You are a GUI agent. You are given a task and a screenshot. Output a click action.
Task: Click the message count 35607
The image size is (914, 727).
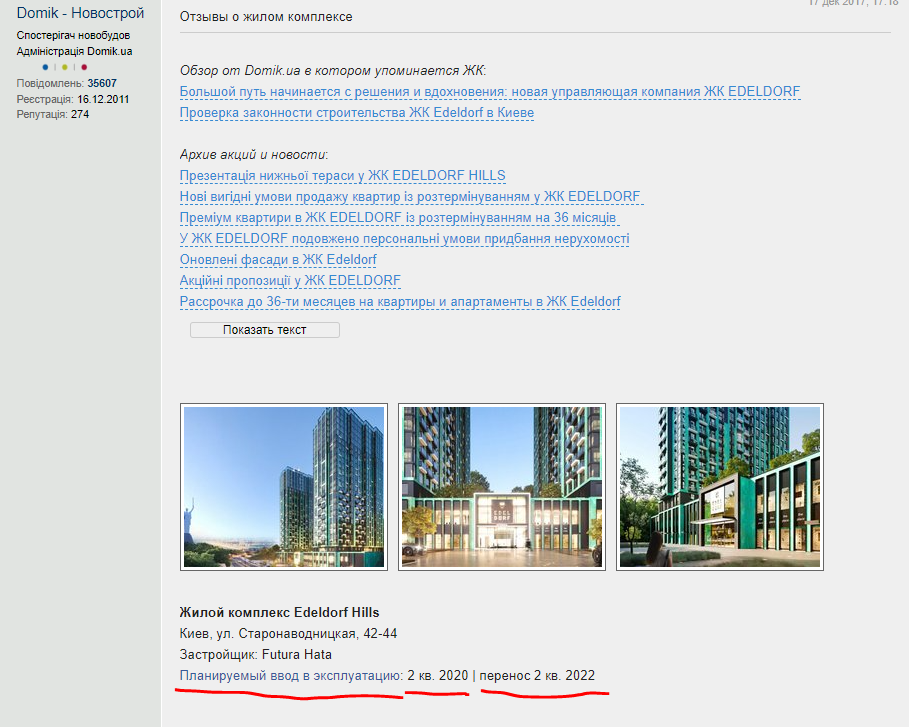pyautogui.click(x=102, y=83)
